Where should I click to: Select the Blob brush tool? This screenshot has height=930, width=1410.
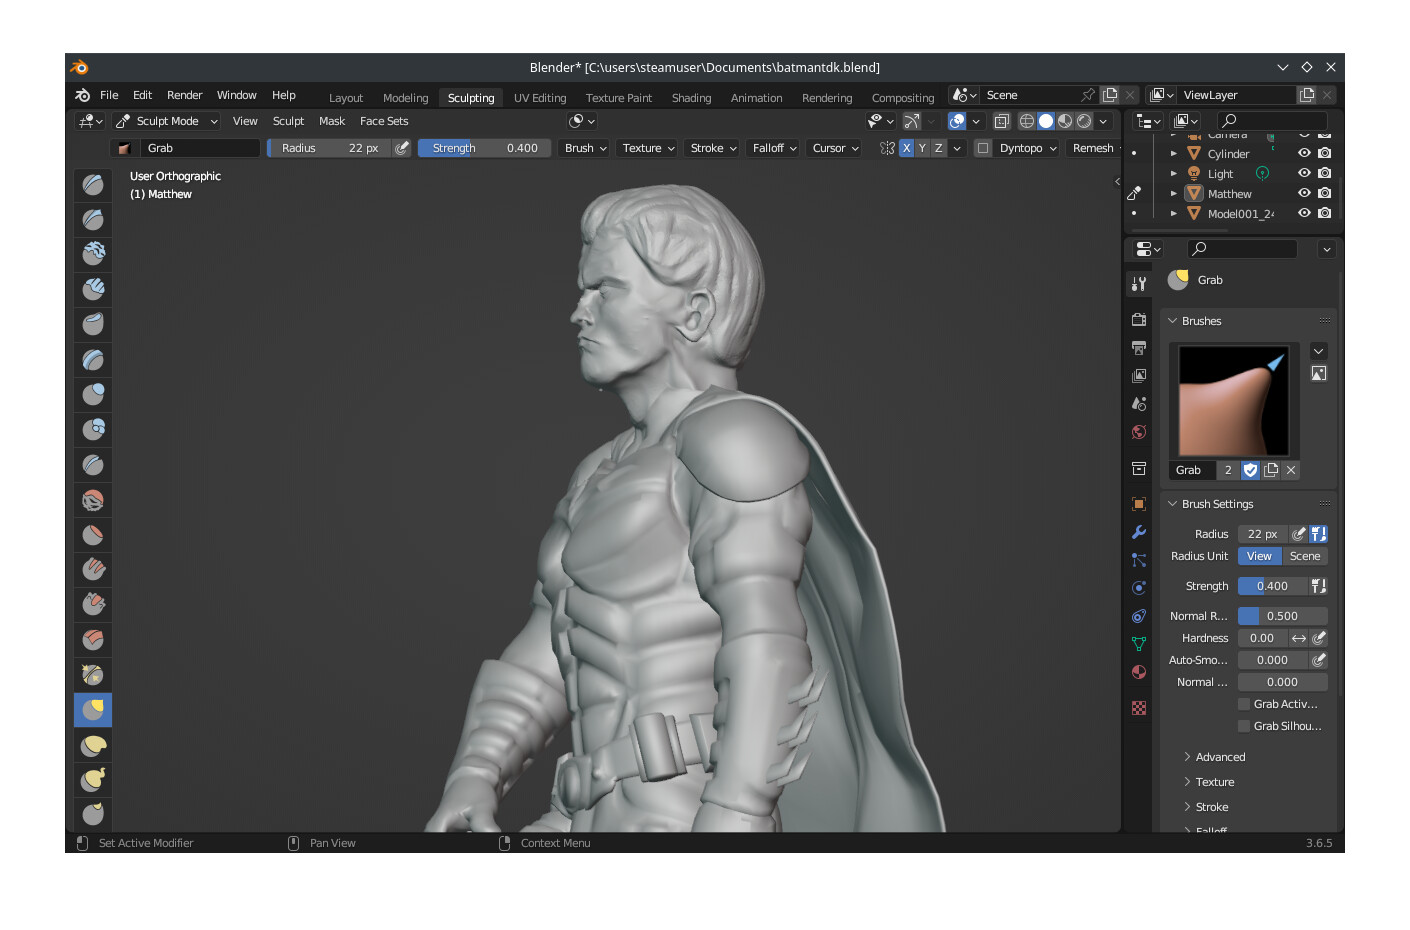click(x=93, y=429)
